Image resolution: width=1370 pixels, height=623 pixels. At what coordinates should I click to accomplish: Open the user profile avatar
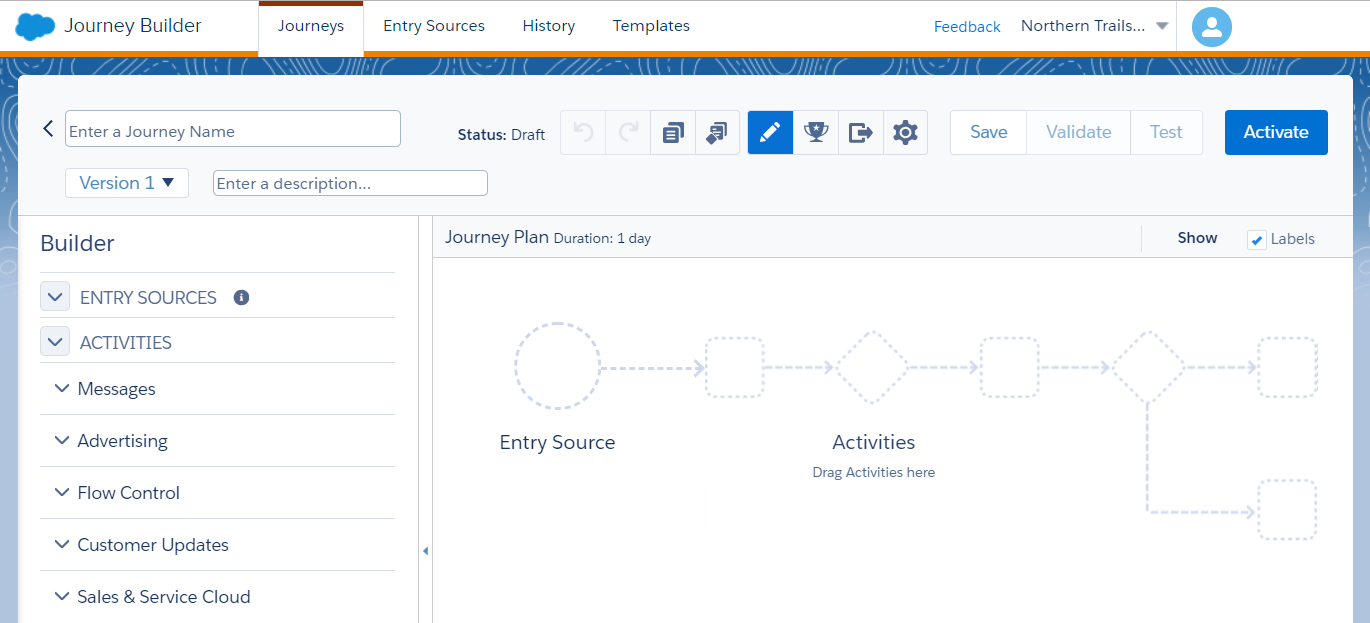point(1212,27)
